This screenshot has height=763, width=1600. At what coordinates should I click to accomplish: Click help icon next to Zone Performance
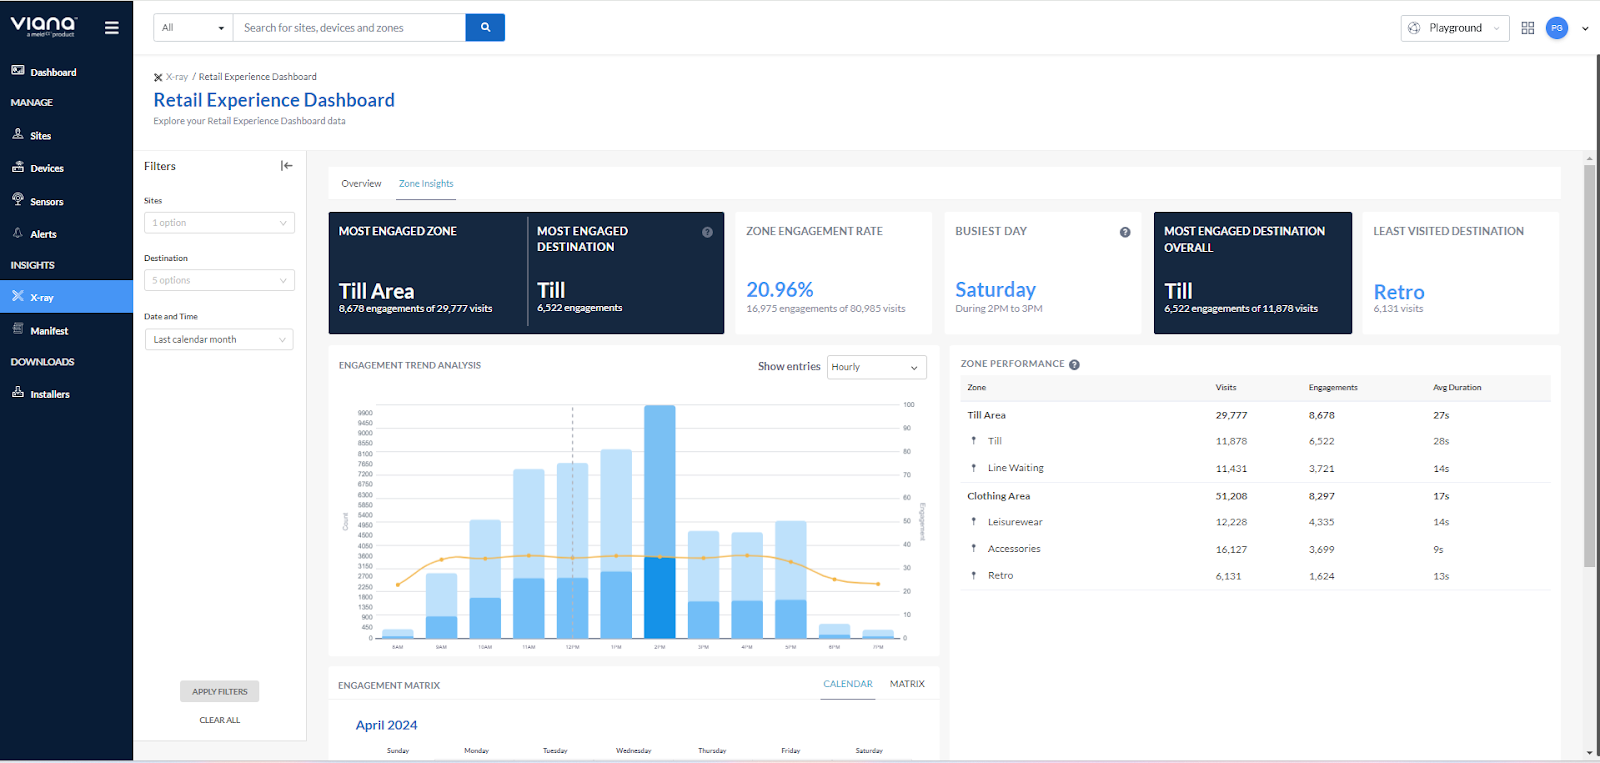1074,365
